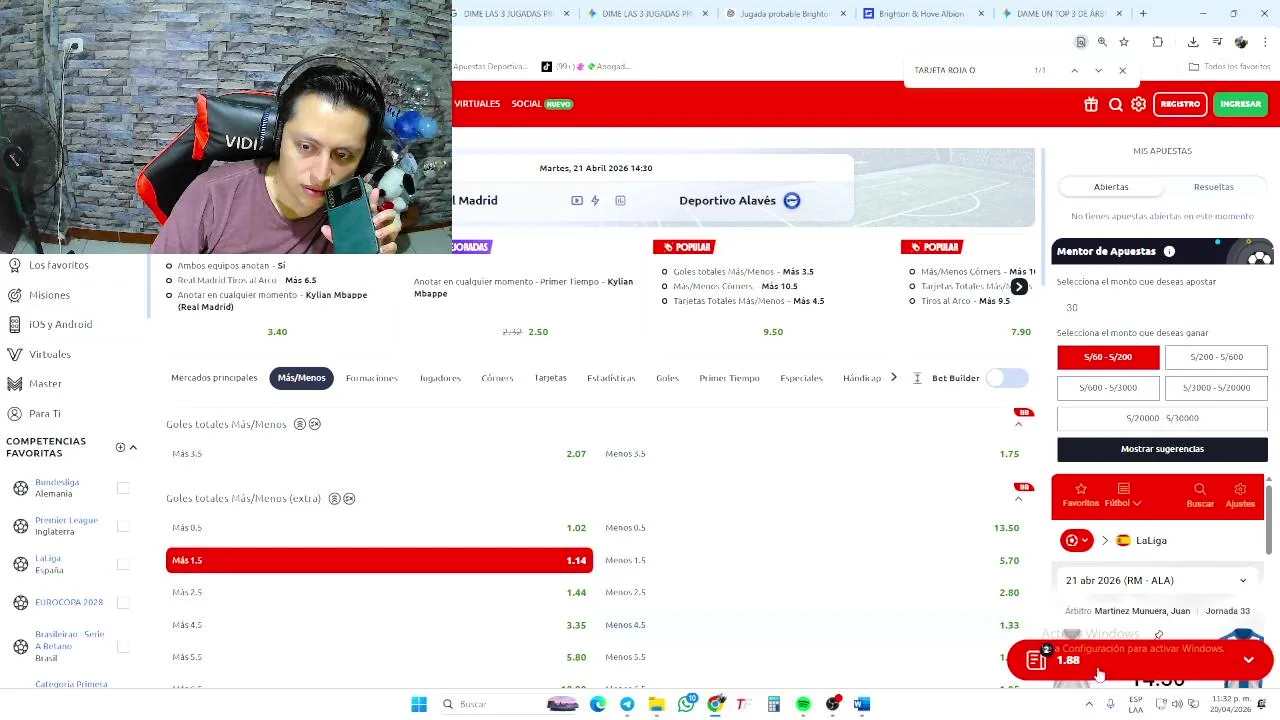Open the 21 abr 2026 (RM - ALA) dropdown
Image resolution: width=1280 pixels, height=720 pixels.
click(1156, 580)
